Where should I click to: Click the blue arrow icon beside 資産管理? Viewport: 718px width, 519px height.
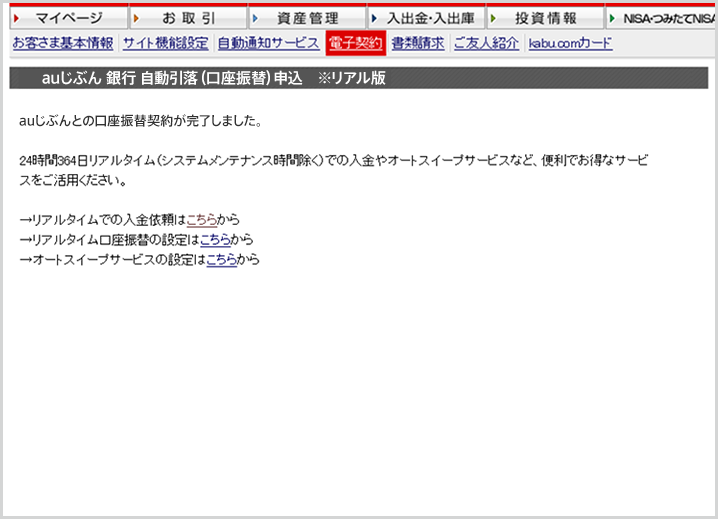pyautogui.click(x=255, y=18)
